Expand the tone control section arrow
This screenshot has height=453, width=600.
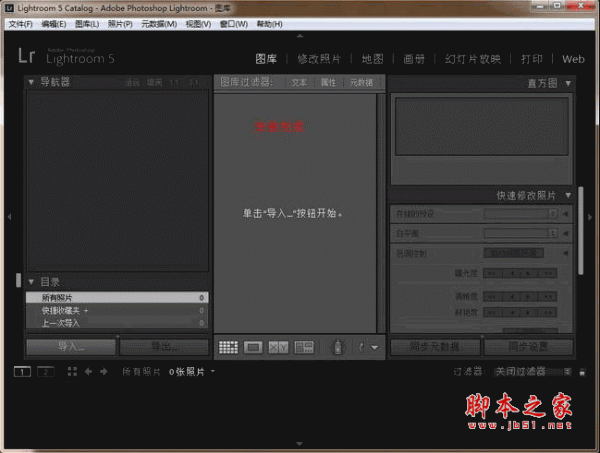pyautogui.click(x=566, y=253)
